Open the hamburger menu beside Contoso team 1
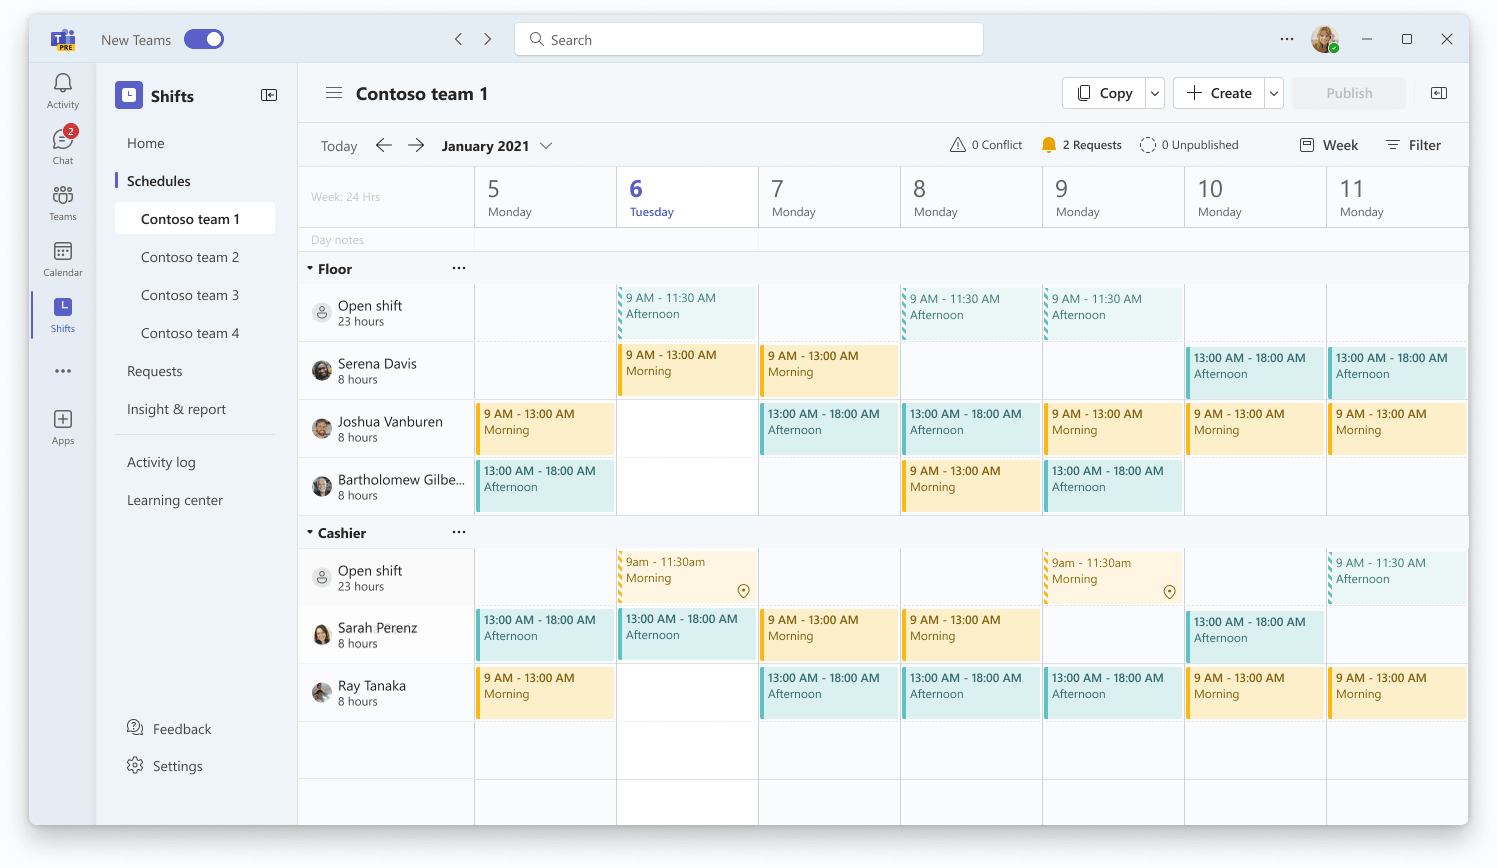1498x868 pixels. coord(334,93)
